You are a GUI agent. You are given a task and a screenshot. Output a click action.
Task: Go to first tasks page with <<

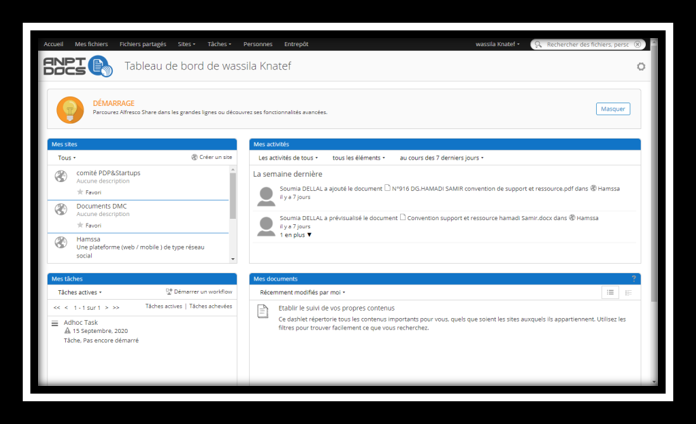[56, 307]
